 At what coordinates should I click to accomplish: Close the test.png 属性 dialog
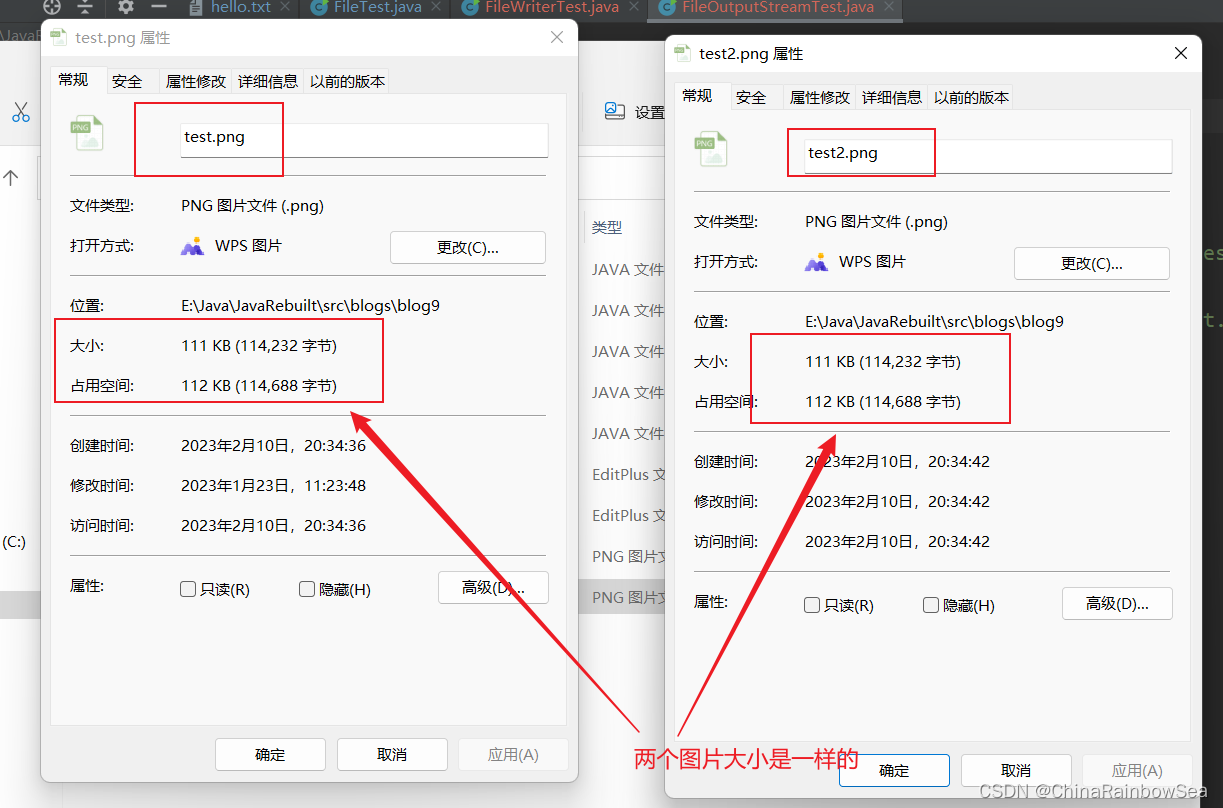coord(557,37)
